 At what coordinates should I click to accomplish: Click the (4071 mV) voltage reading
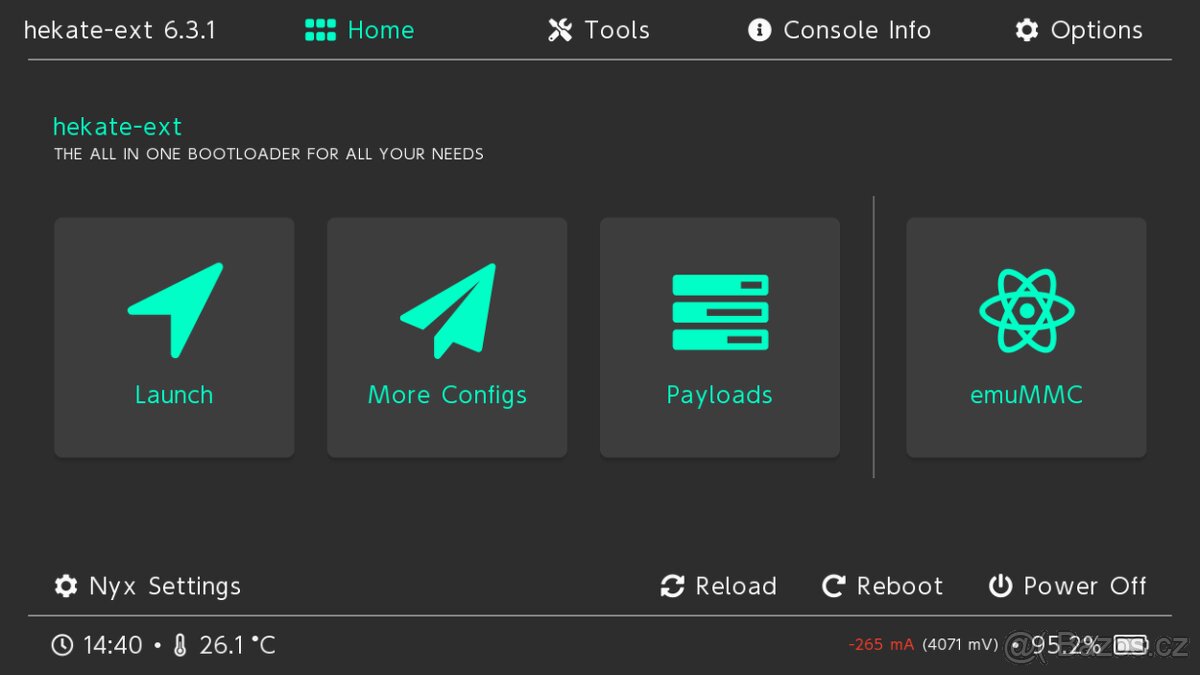pyautogui.click(x=960, y=645)
